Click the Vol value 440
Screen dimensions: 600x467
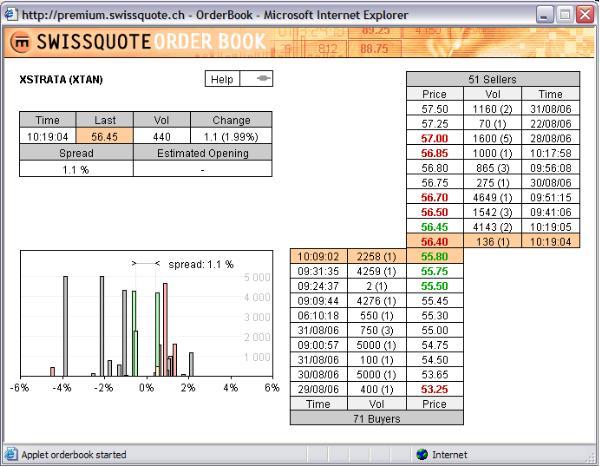(161, 136)
